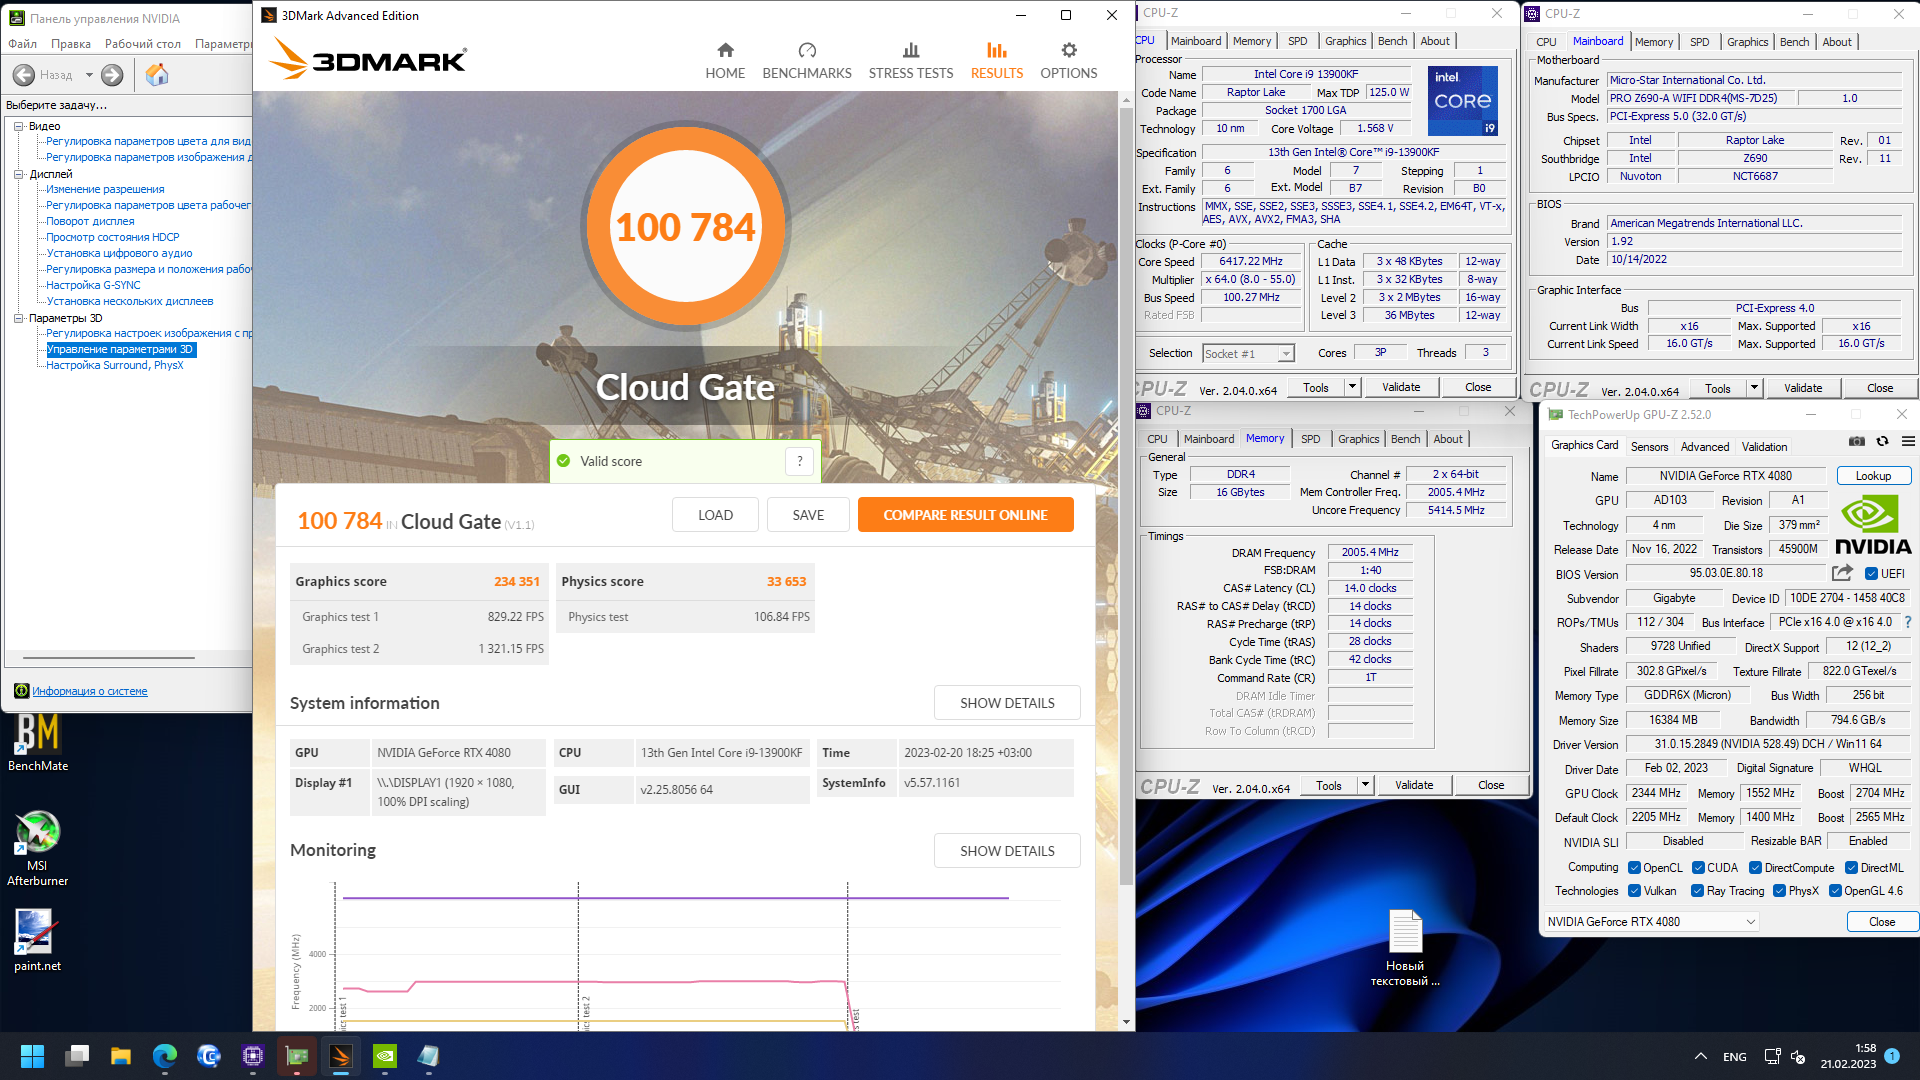The height and width of the screenshot is (1080, 1920).
Task: Open the paint.net desktop shortcut
Action: tap(38, 940)
